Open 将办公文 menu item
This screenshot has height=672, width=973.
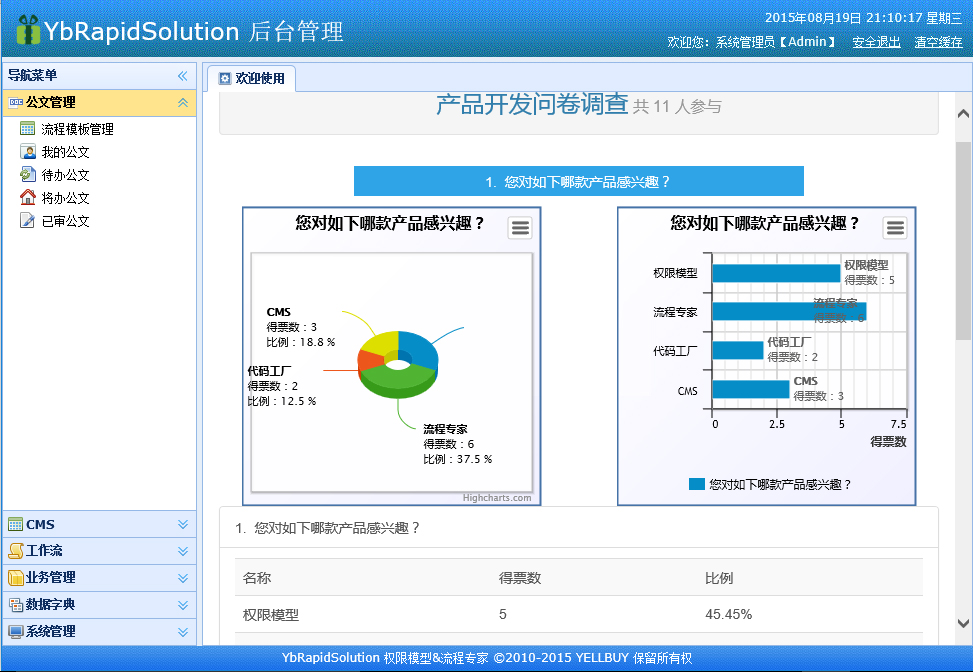[65, 198]
